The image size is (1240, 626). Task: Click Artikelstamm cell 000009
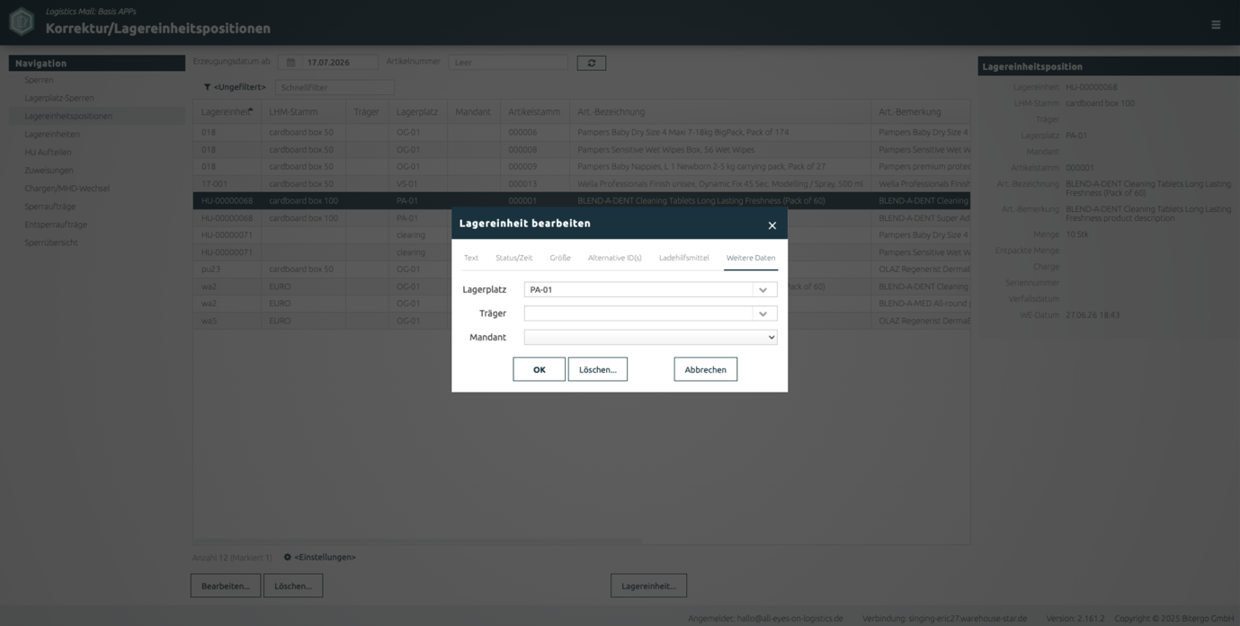coord(535,167)
